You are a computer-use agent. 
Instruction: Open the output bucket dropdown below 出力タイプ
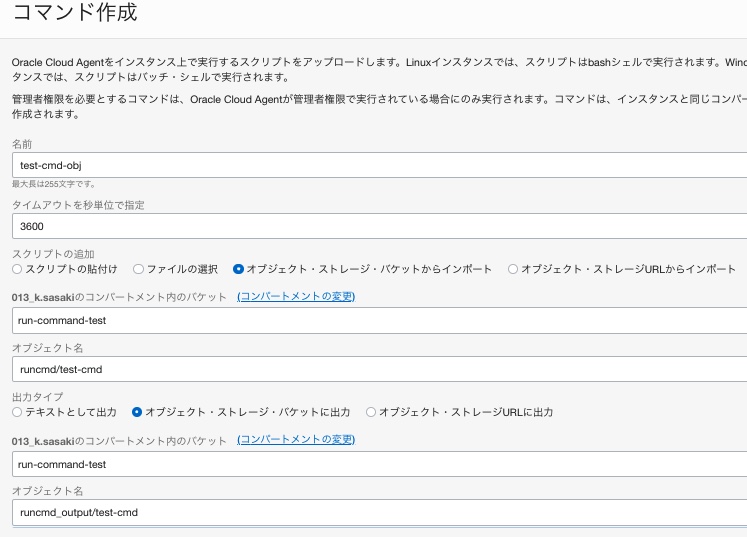pos(380,464)
